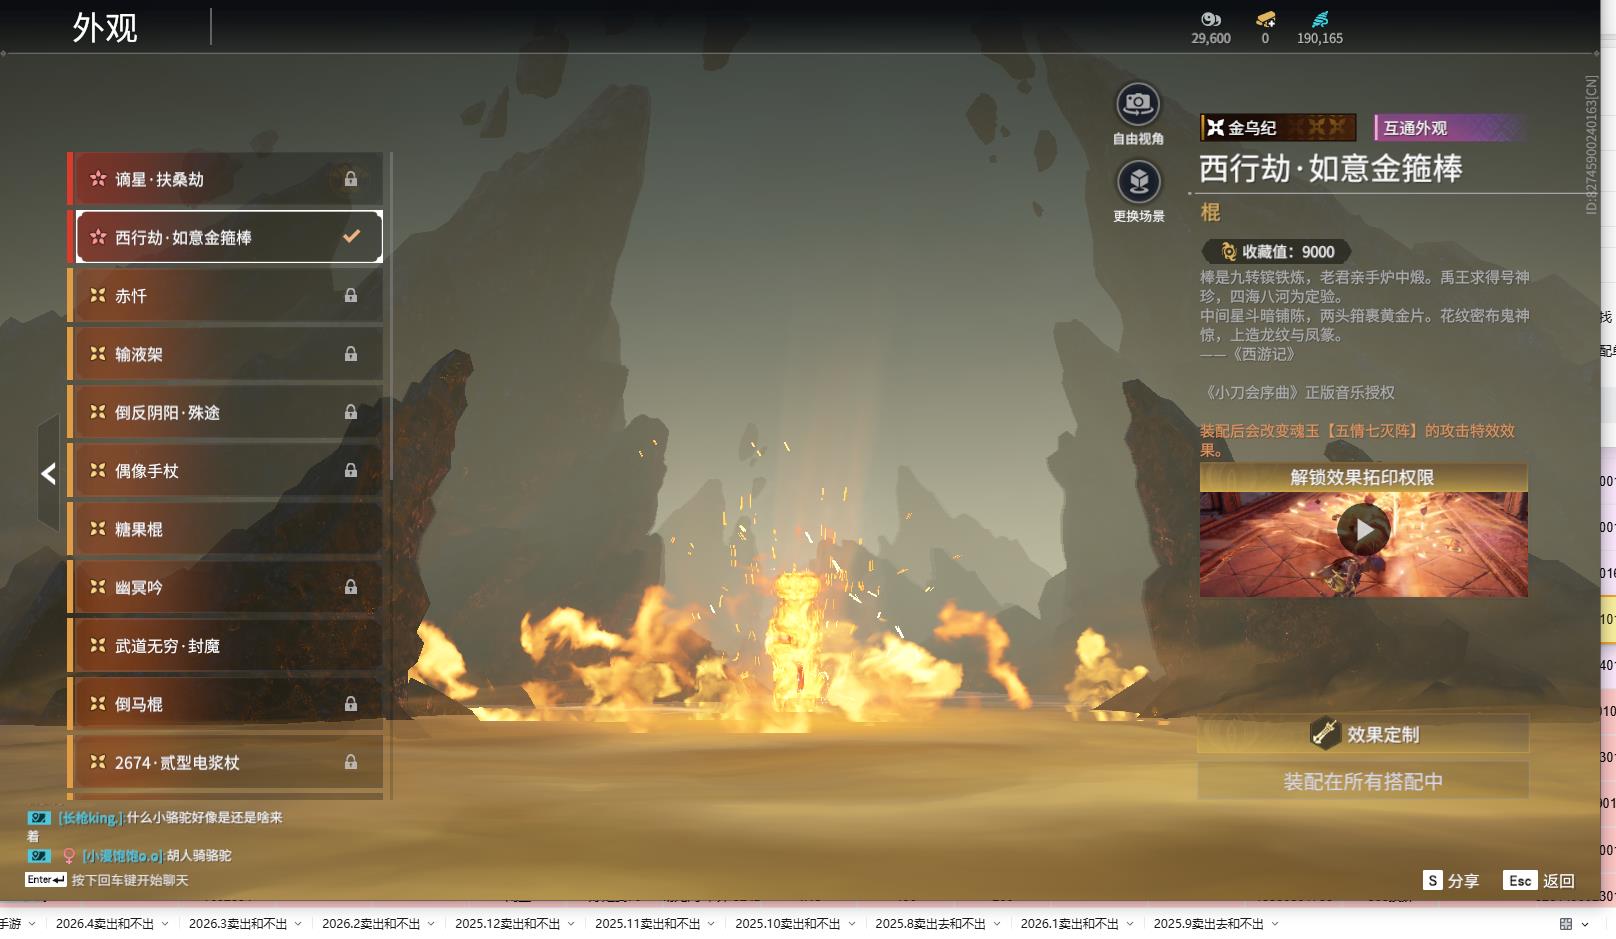Open the 互通外观 tag tab
1616x939 pixels.
pos(1448,128)
